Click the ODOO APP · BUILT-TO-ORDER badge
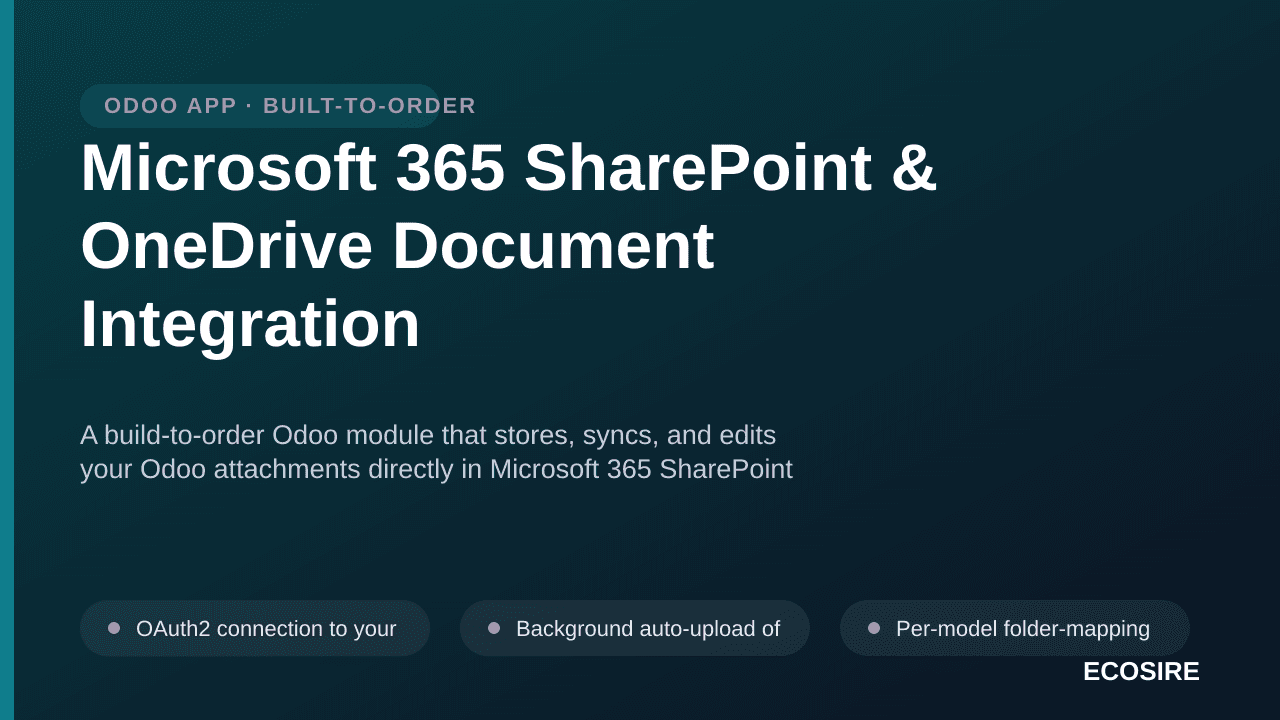This screenshot has width=1280, height=720. pyautogui.click(x=260, y=106)
